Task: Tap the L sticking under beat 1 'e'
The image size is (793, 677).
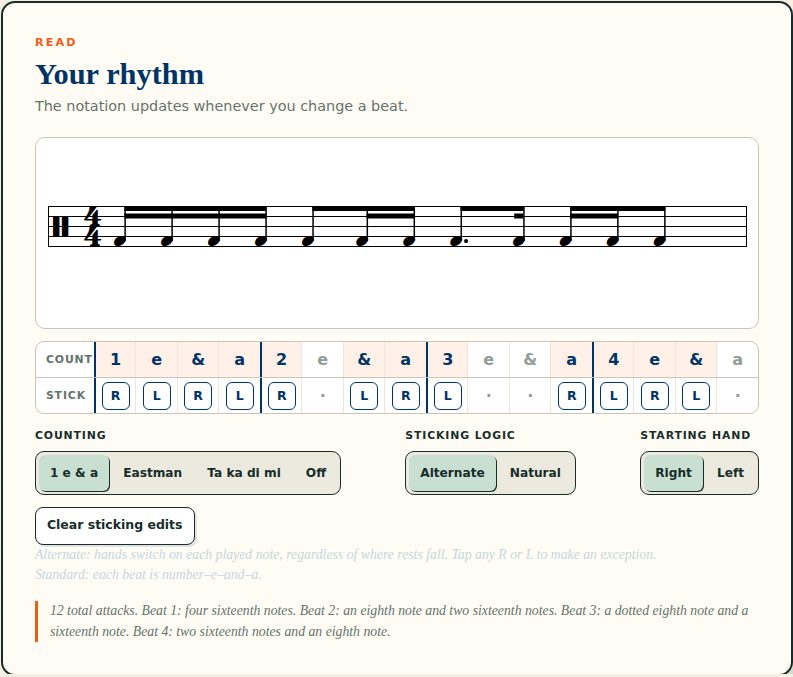Action: coord(157,396)
